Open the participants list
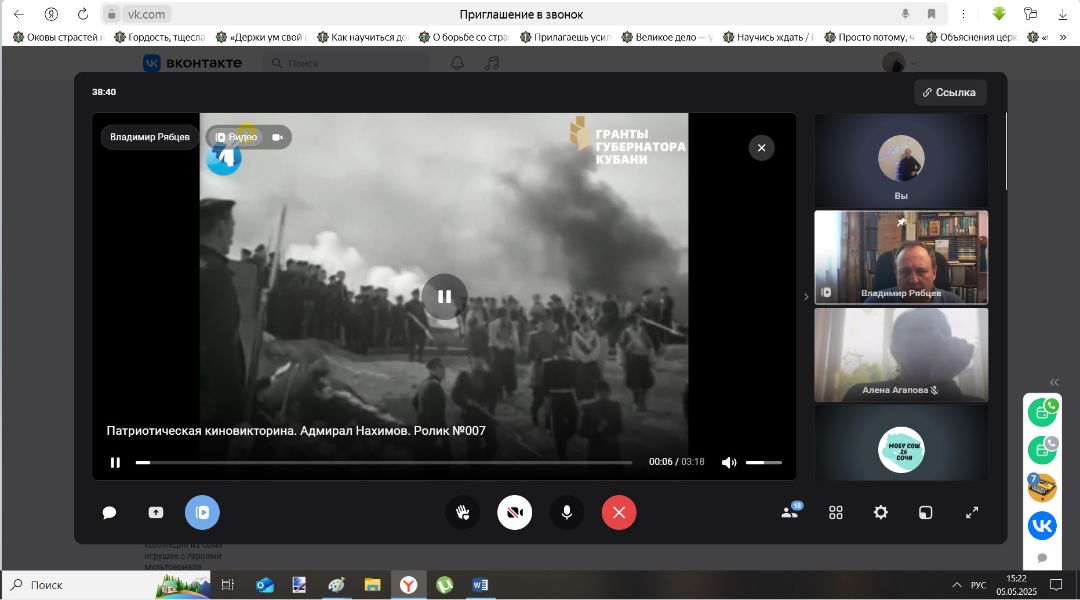 tap(790, 512)
